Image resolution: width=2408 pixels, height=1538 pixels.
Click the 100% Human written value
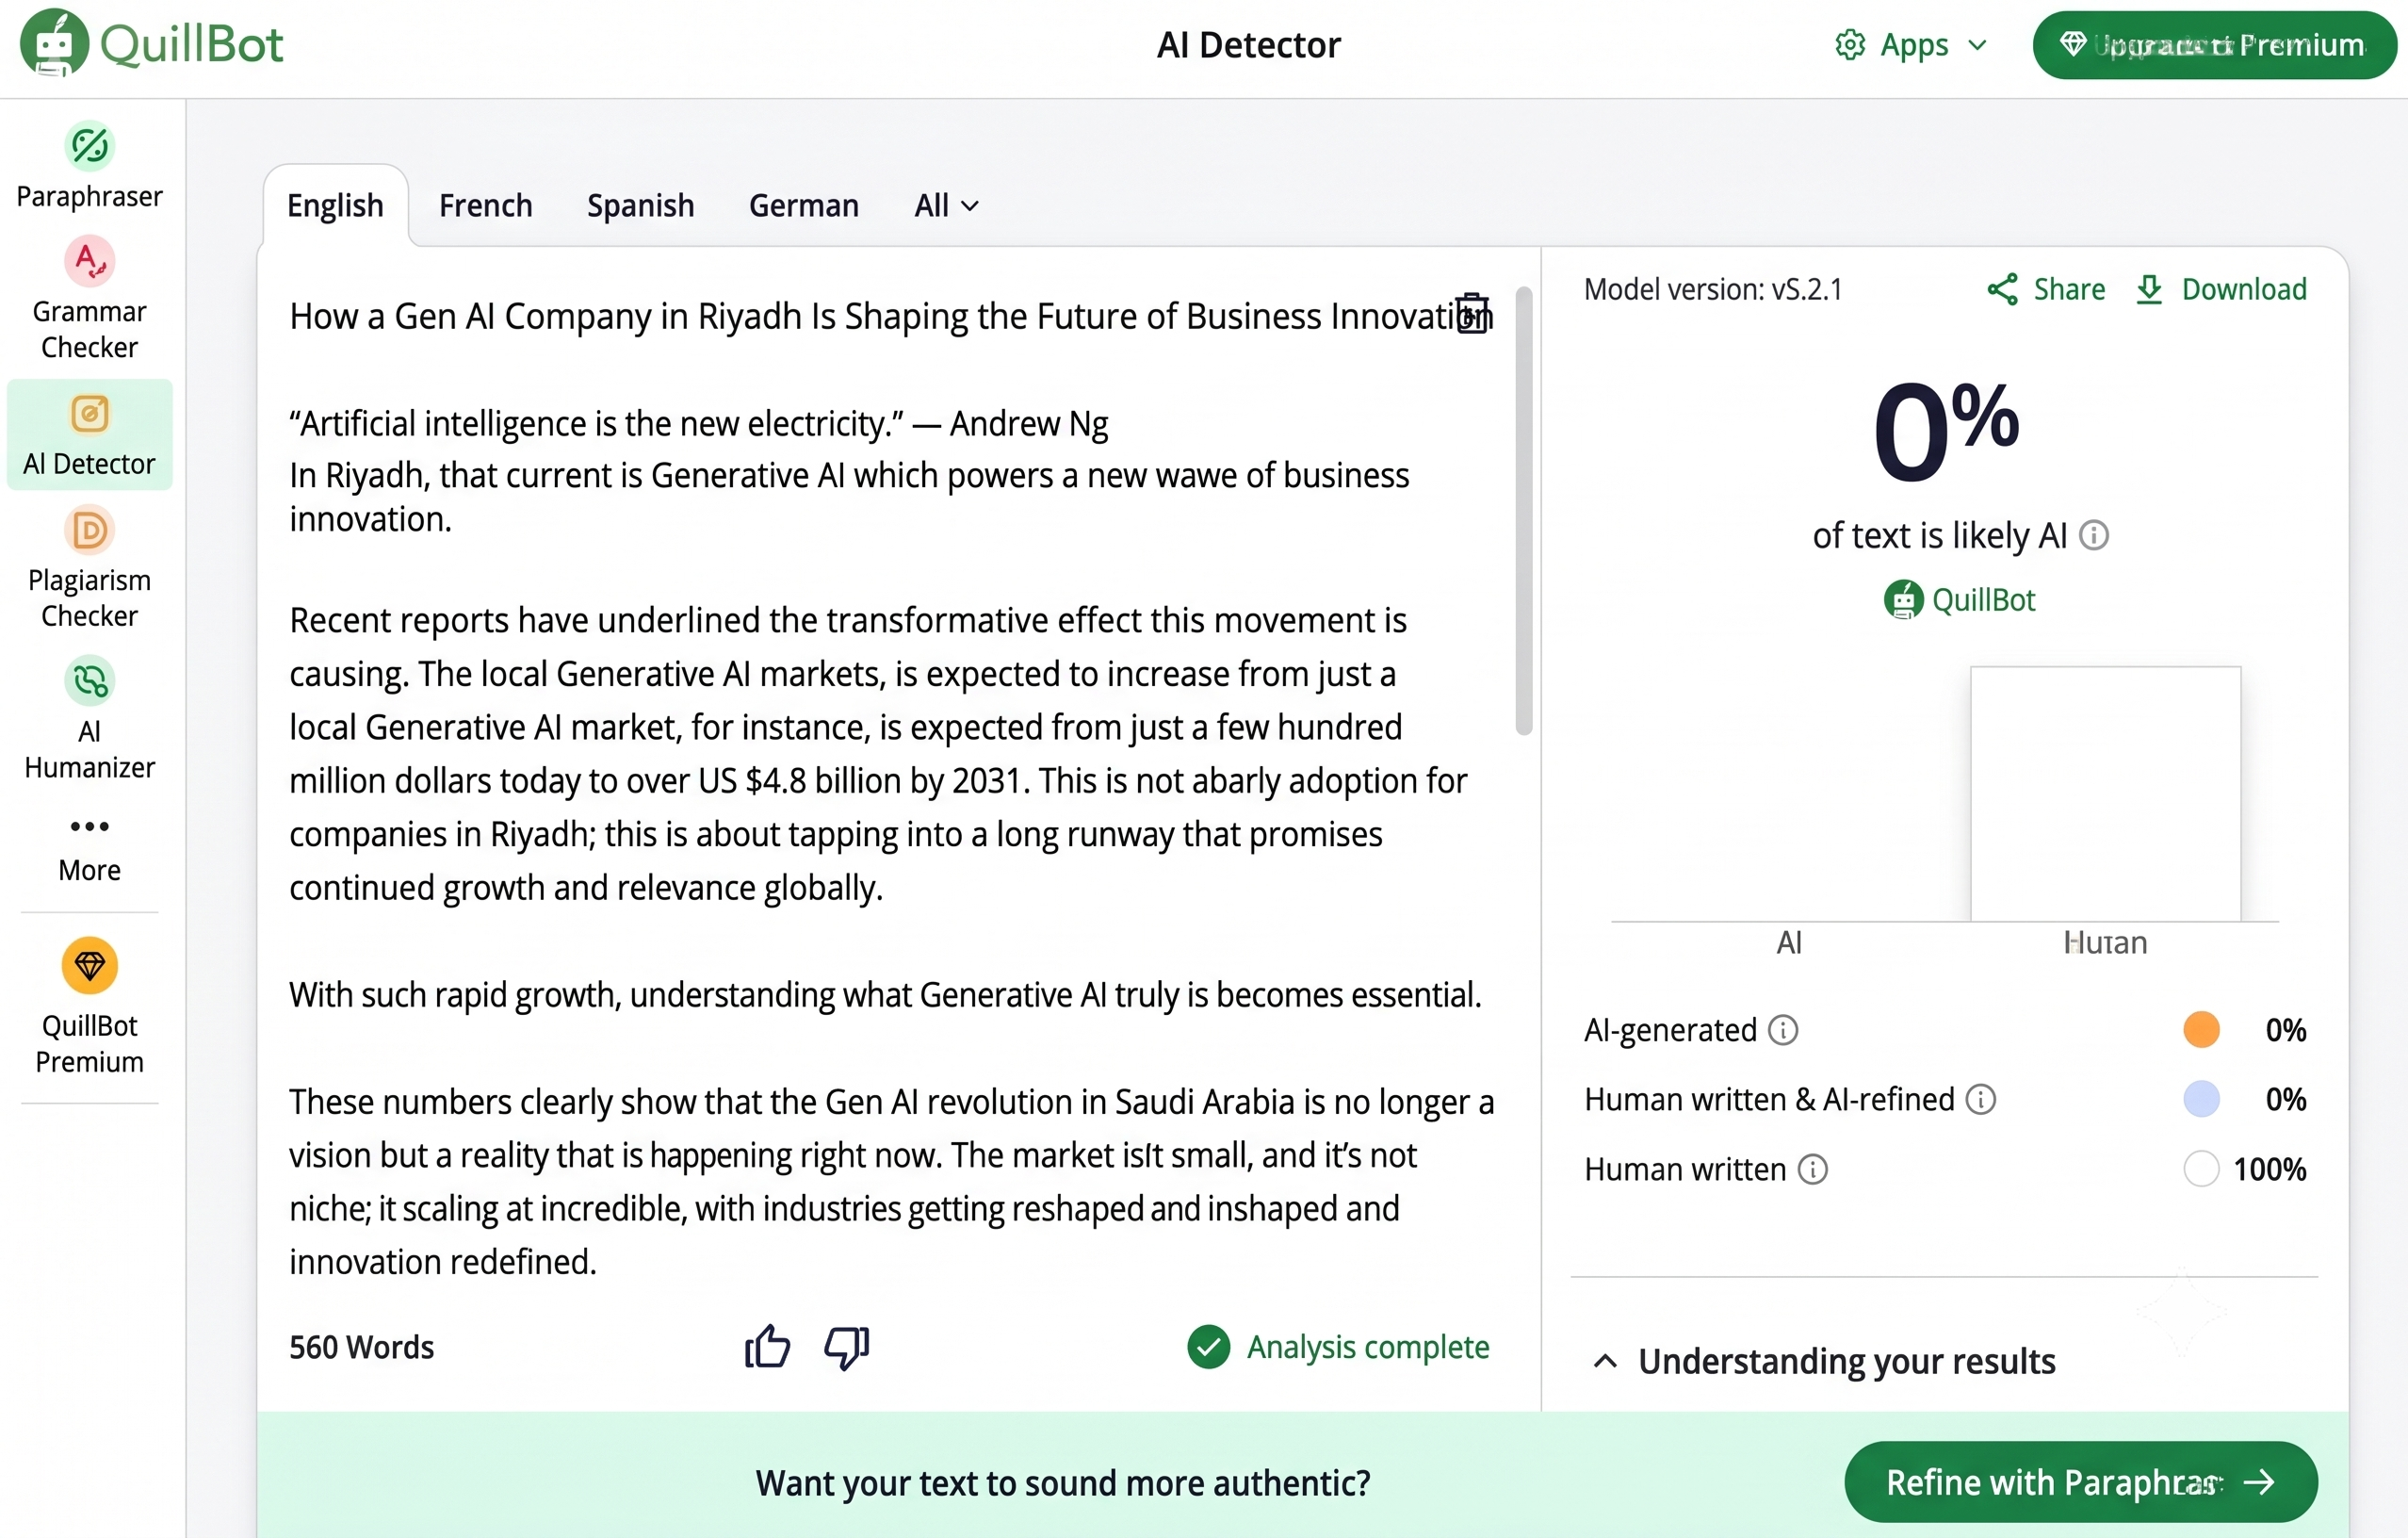2269,1169
